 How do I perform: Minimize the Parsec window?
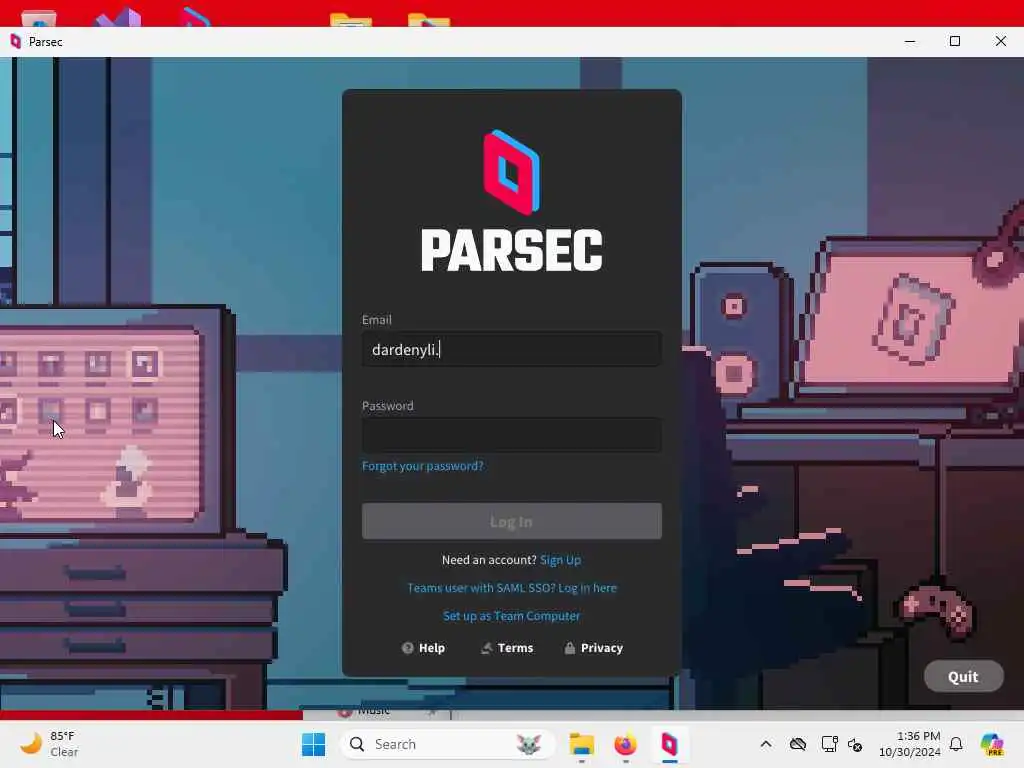click(x=910, y=42)
